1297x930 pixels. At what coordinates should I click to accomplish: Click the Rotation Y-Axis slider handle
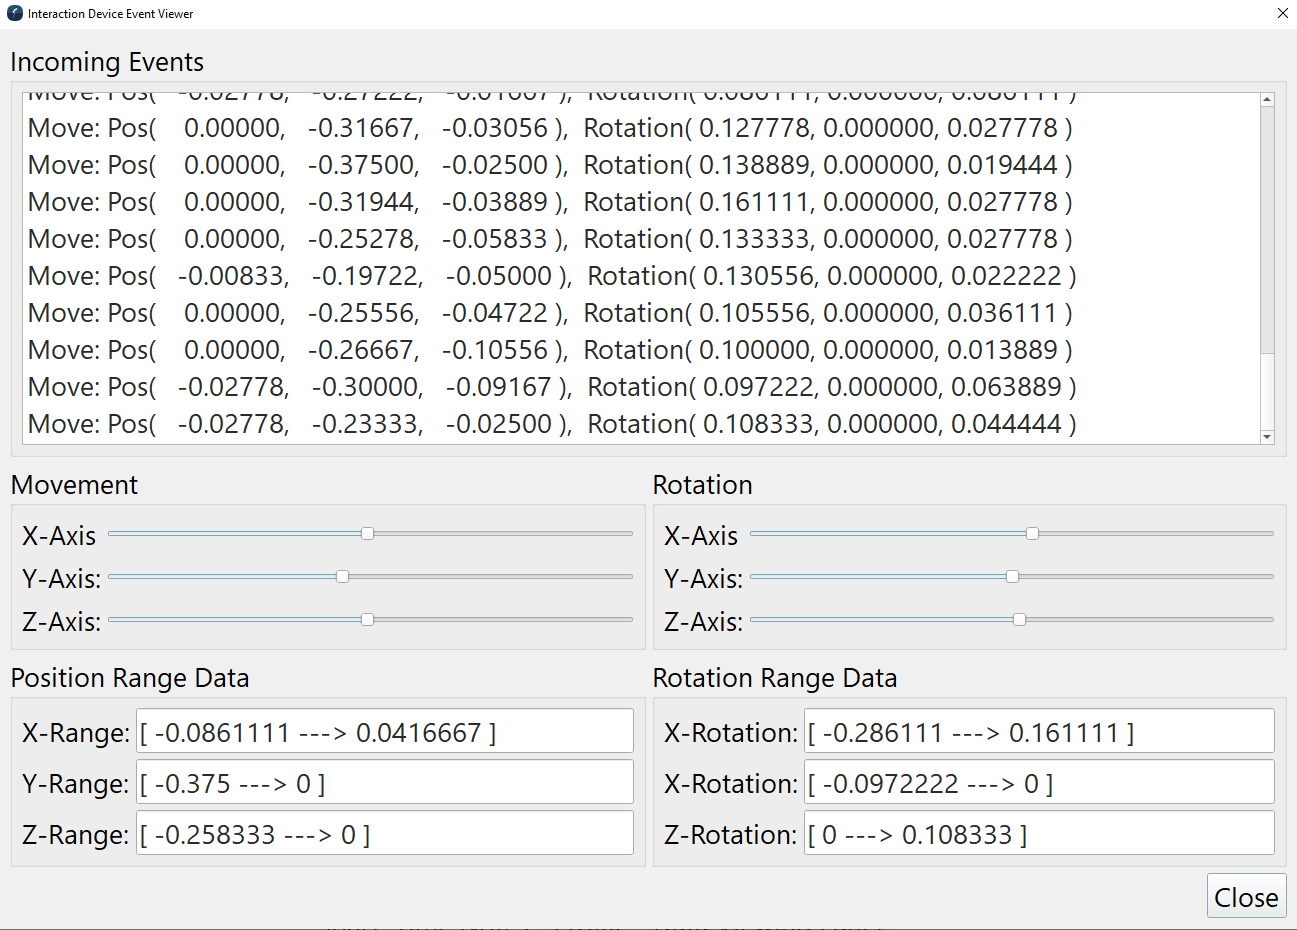click(1012, 577)
